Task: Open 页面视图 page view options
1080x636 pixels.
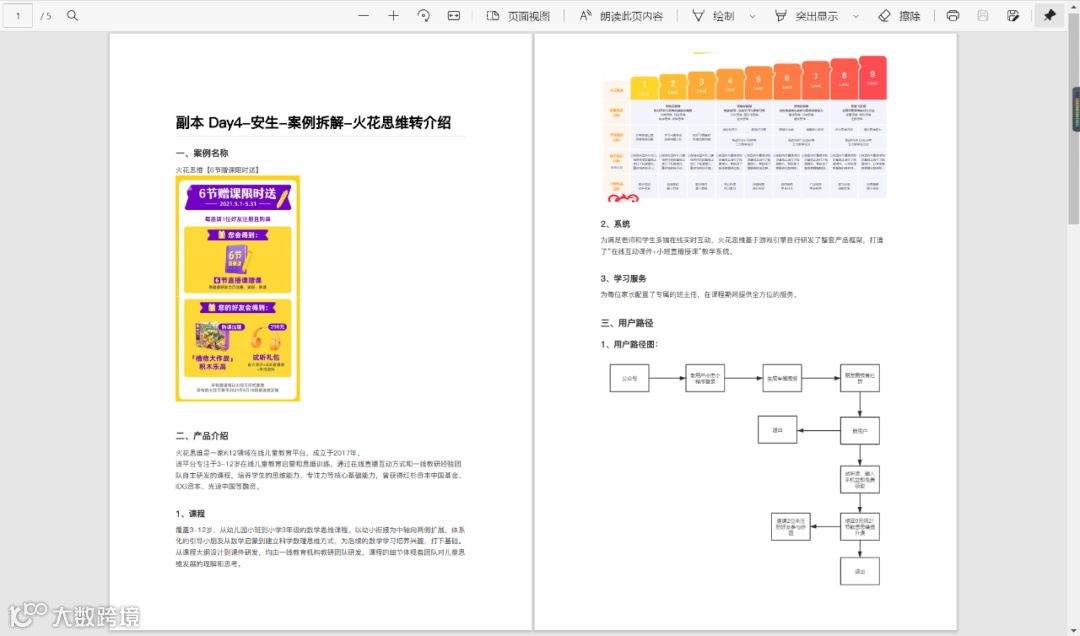Action: pyautogui.click(x=518, y=15)
